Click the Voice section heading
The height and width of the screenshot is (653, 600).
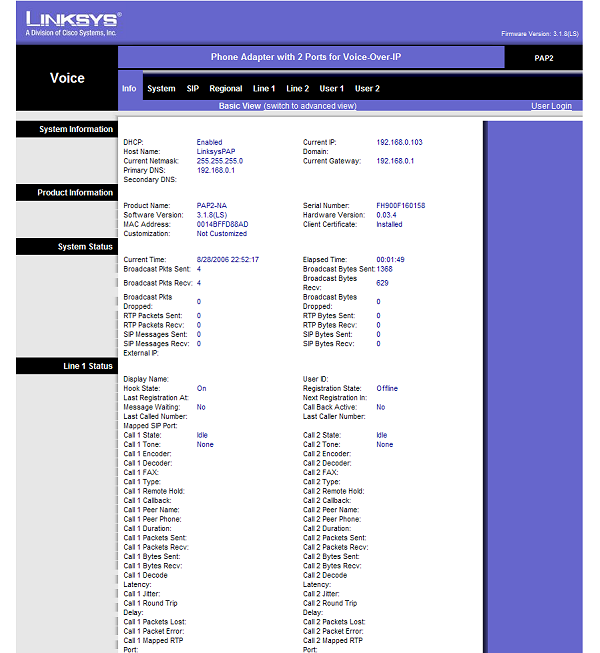coord(67,78)
